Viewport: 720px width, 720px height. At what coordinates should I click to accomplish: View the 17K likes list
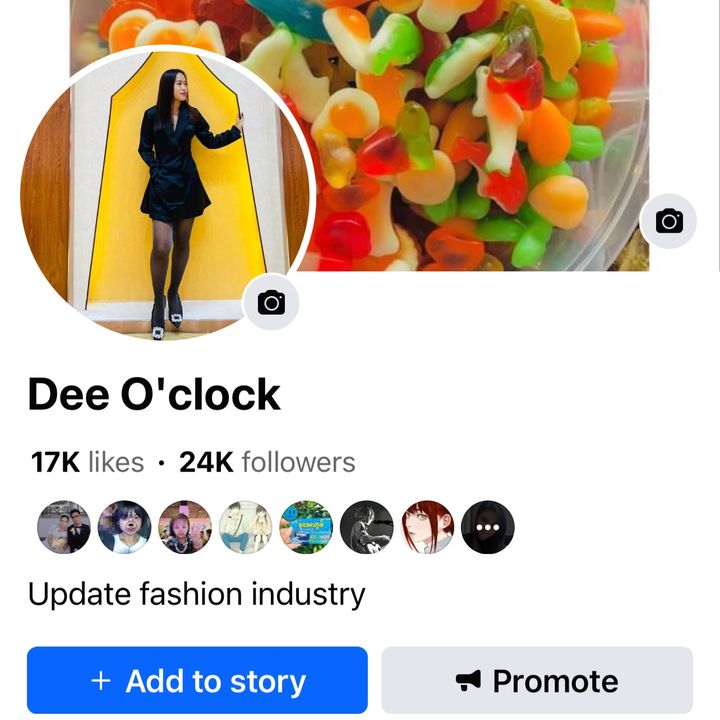click(x=87, y=462)
